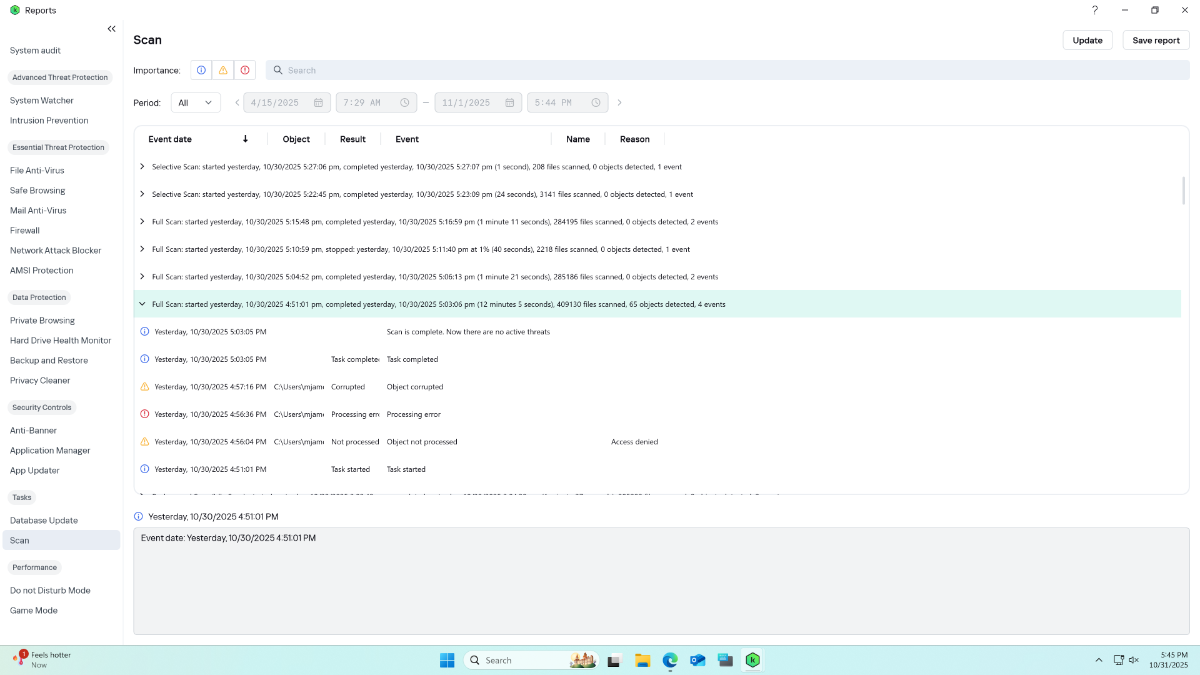Open Safe Browsing report
This screenshot has height=675, width=1200.
(x=37, y=190)
